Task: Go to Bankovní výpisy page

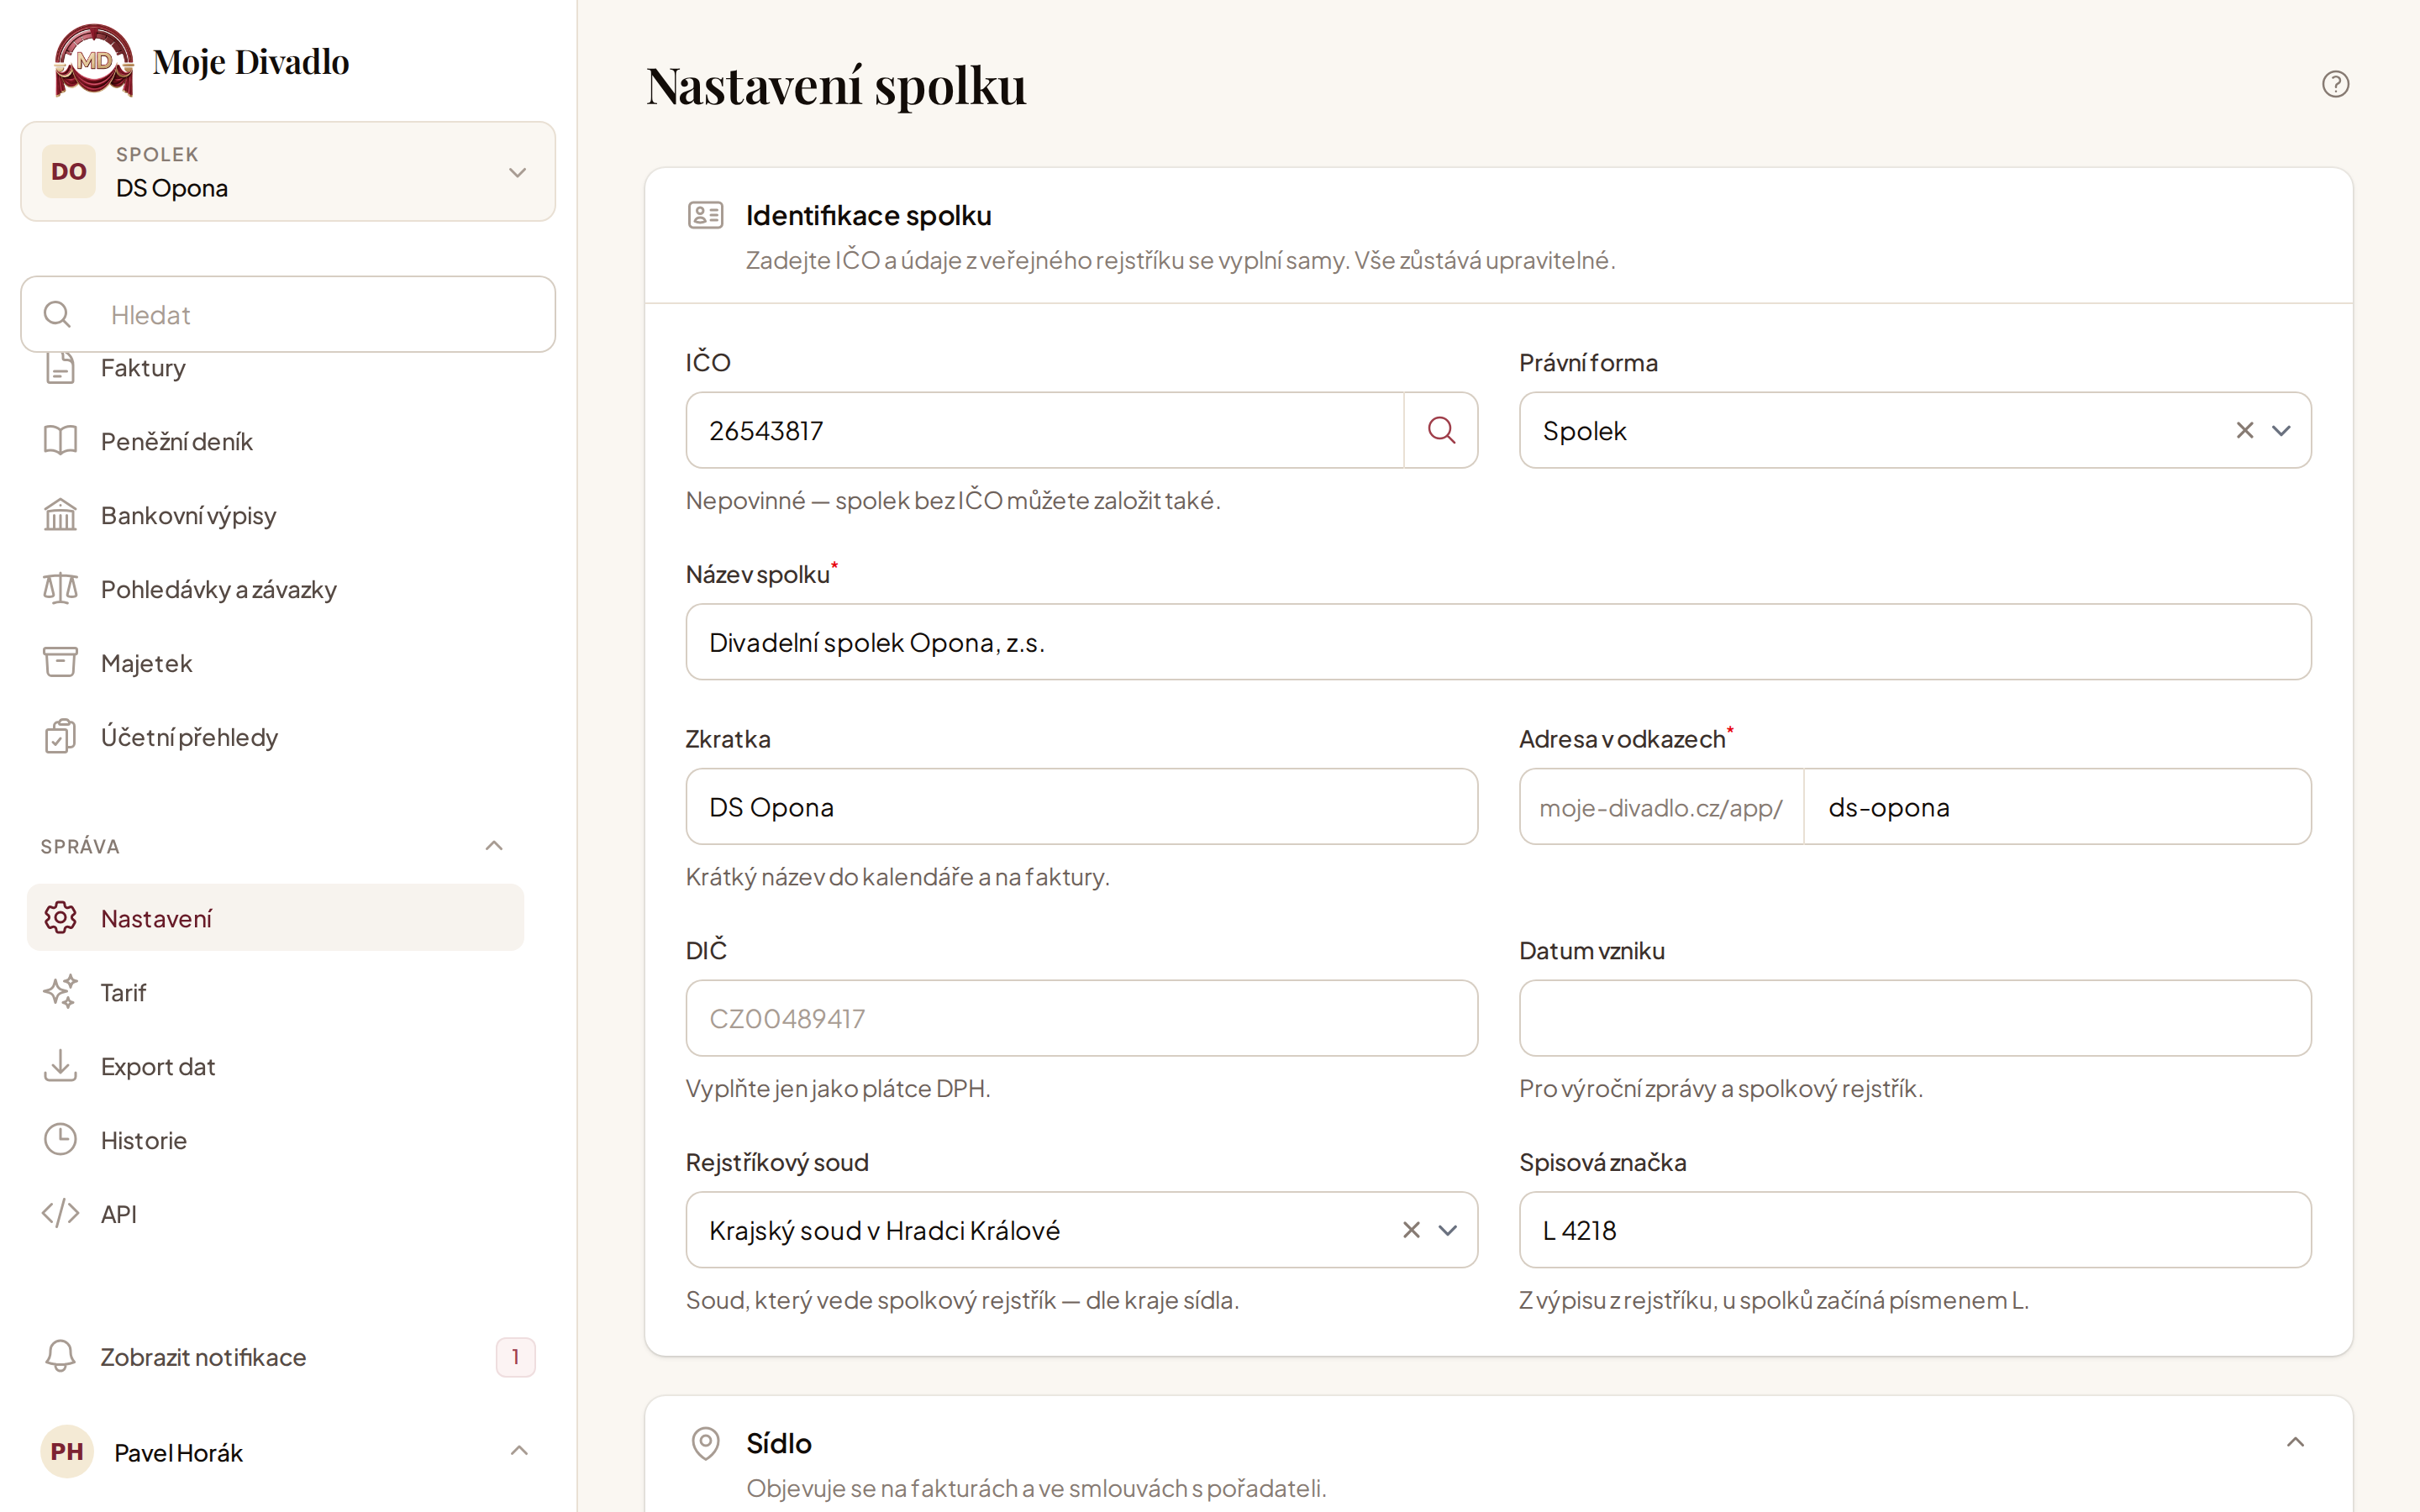Action: [276, 515]
